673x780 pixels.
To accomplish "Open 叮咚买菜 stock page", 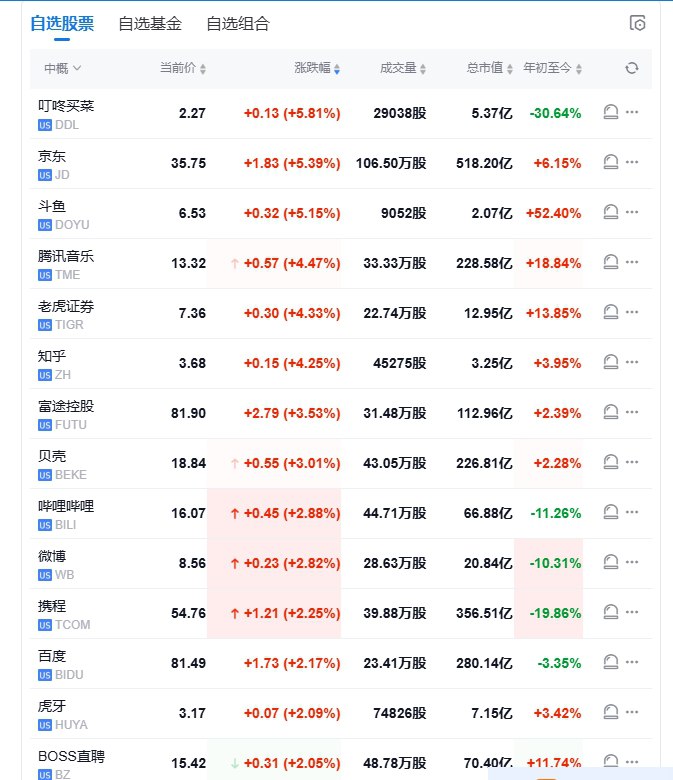I will 66,106.
